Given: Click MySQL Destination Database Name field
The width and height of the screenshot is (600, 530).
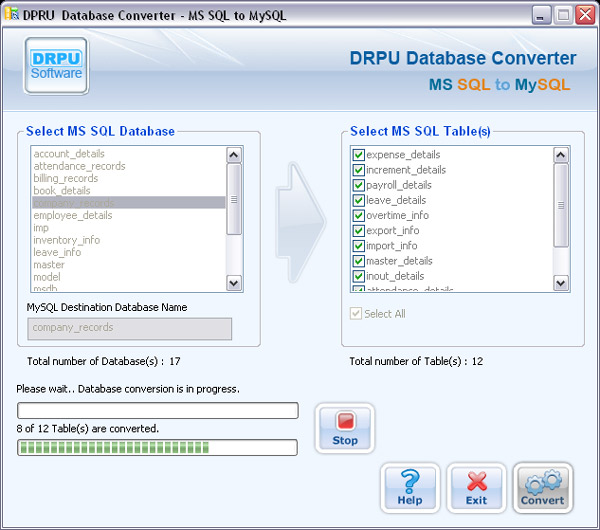Looking at the screenshot, I should [129, 328].
